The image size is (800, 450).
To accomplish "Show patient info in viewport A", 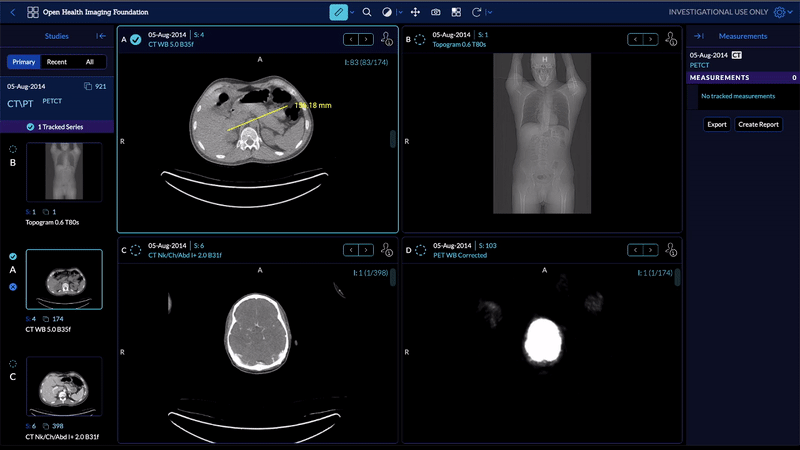I will [387, 39].
